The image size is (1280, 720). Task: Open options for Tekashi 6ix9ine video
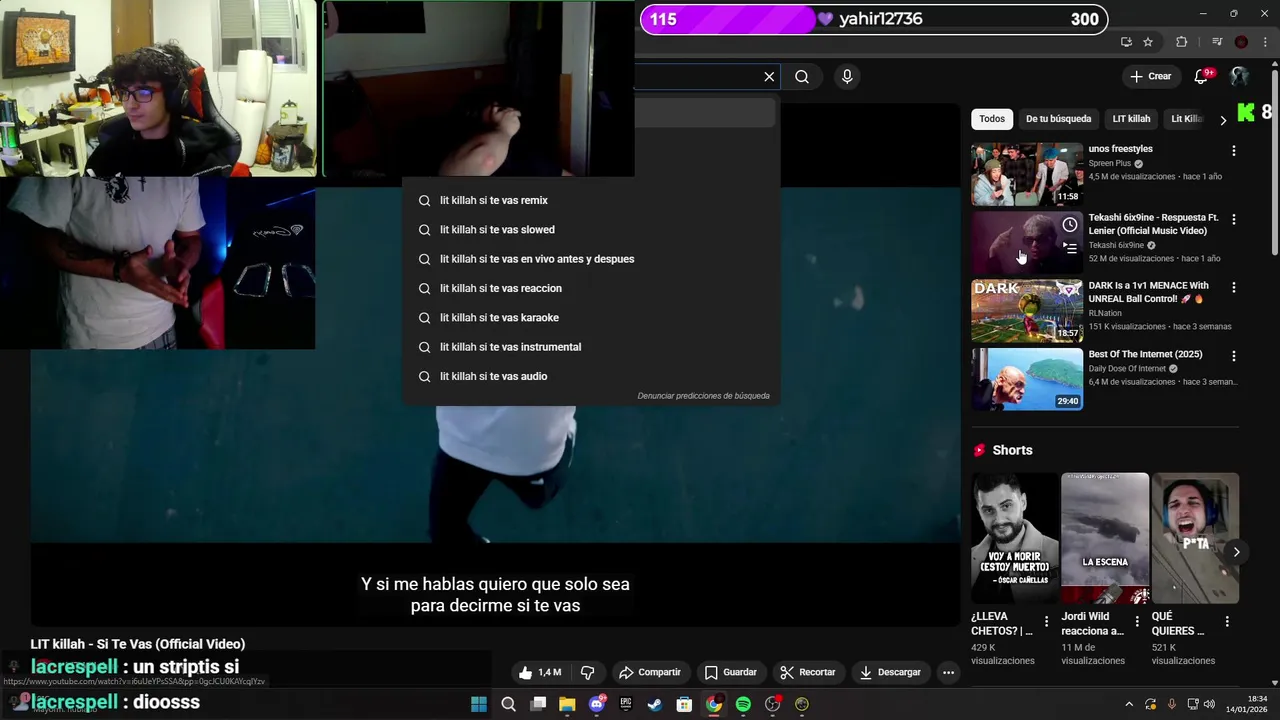(x=1233, y=219)
